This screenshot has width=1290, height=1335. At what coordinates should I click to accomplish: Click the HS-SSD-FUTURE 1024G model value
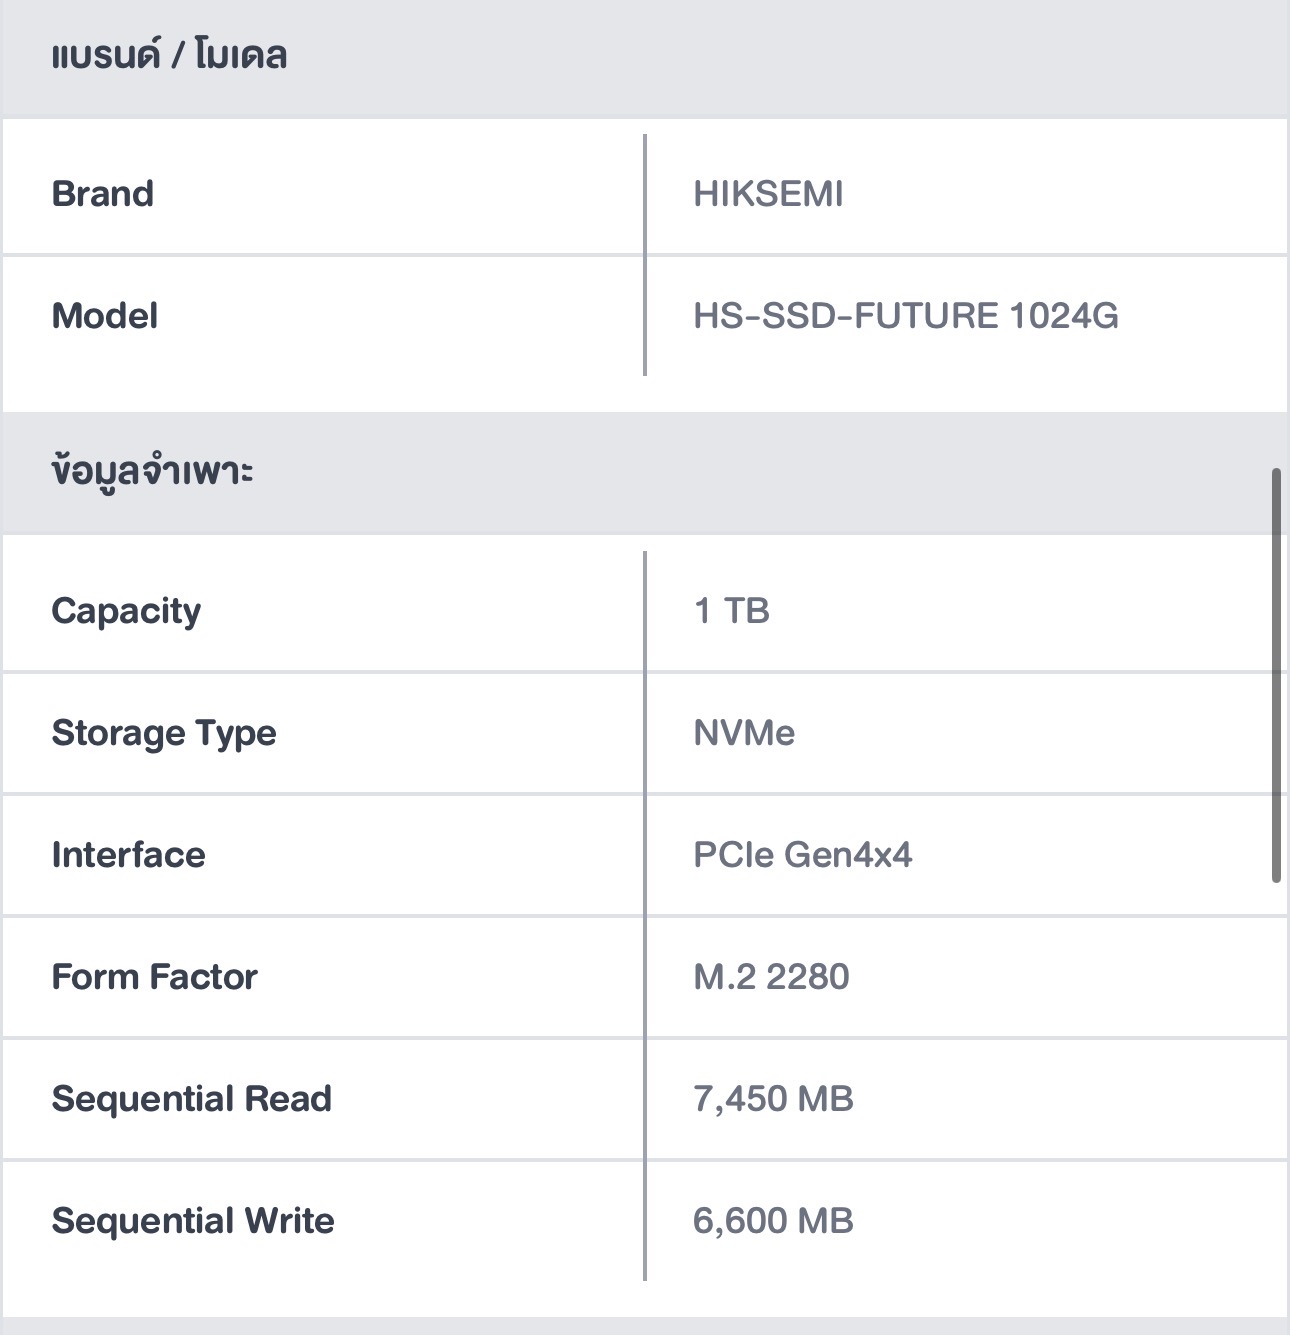pyautogui.click(x=905, y=316)
